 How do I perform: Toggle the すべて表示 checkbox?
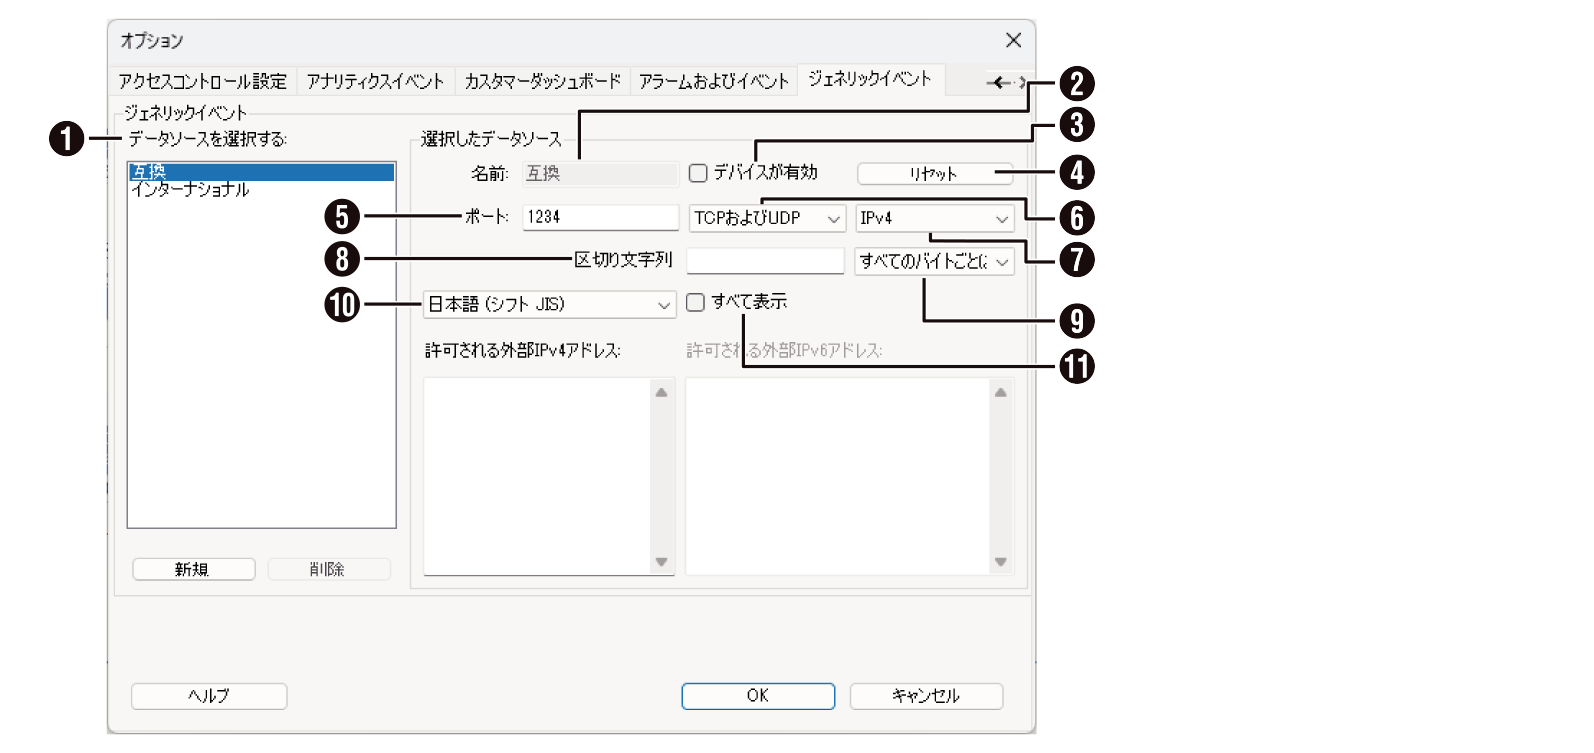[x=696, y=302]
